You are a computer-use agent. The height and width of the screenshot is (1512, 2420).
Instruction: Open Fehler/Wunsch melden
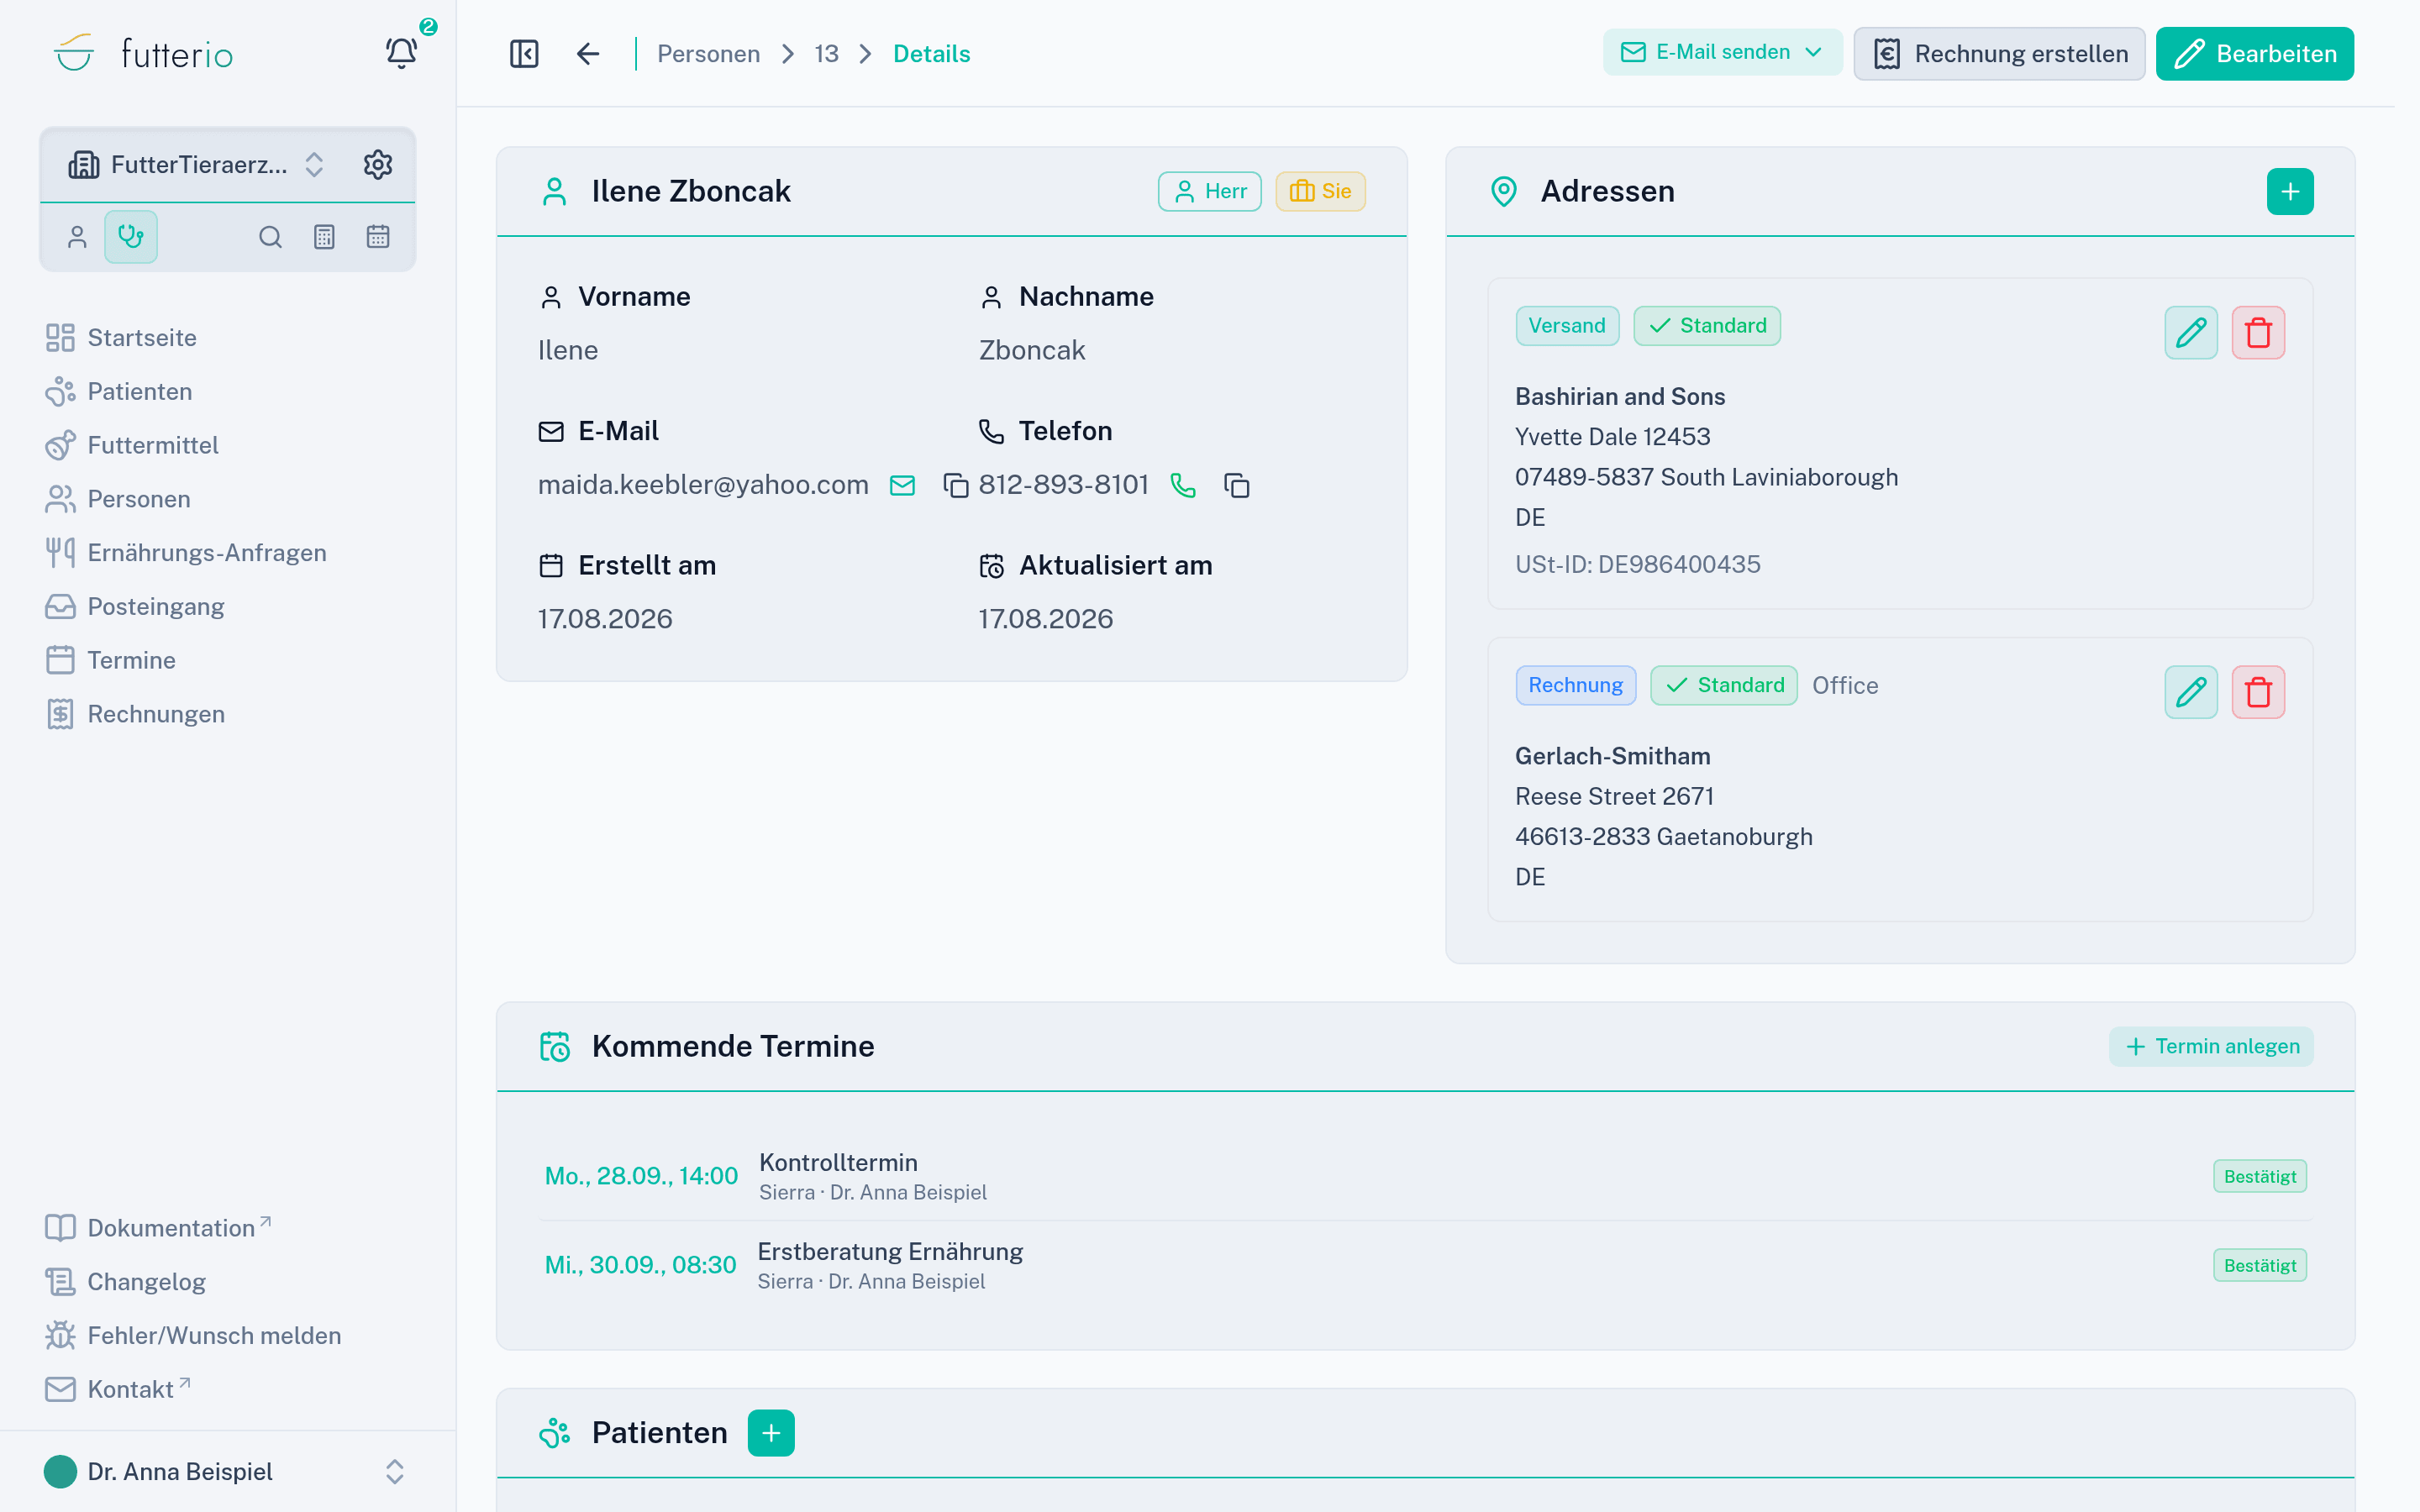193,1336
